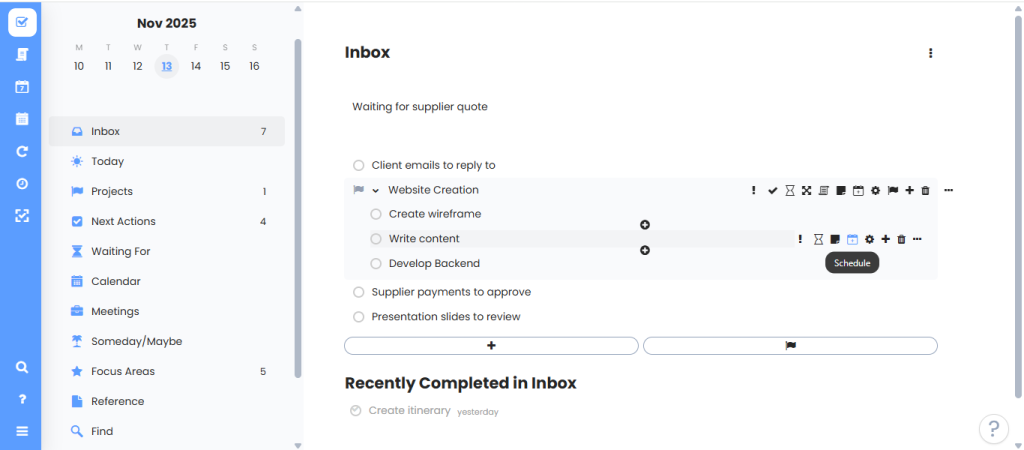Open more options ellipsis on Write content row
Screen dimensions: 1024x450
click(x=917, y=239)
